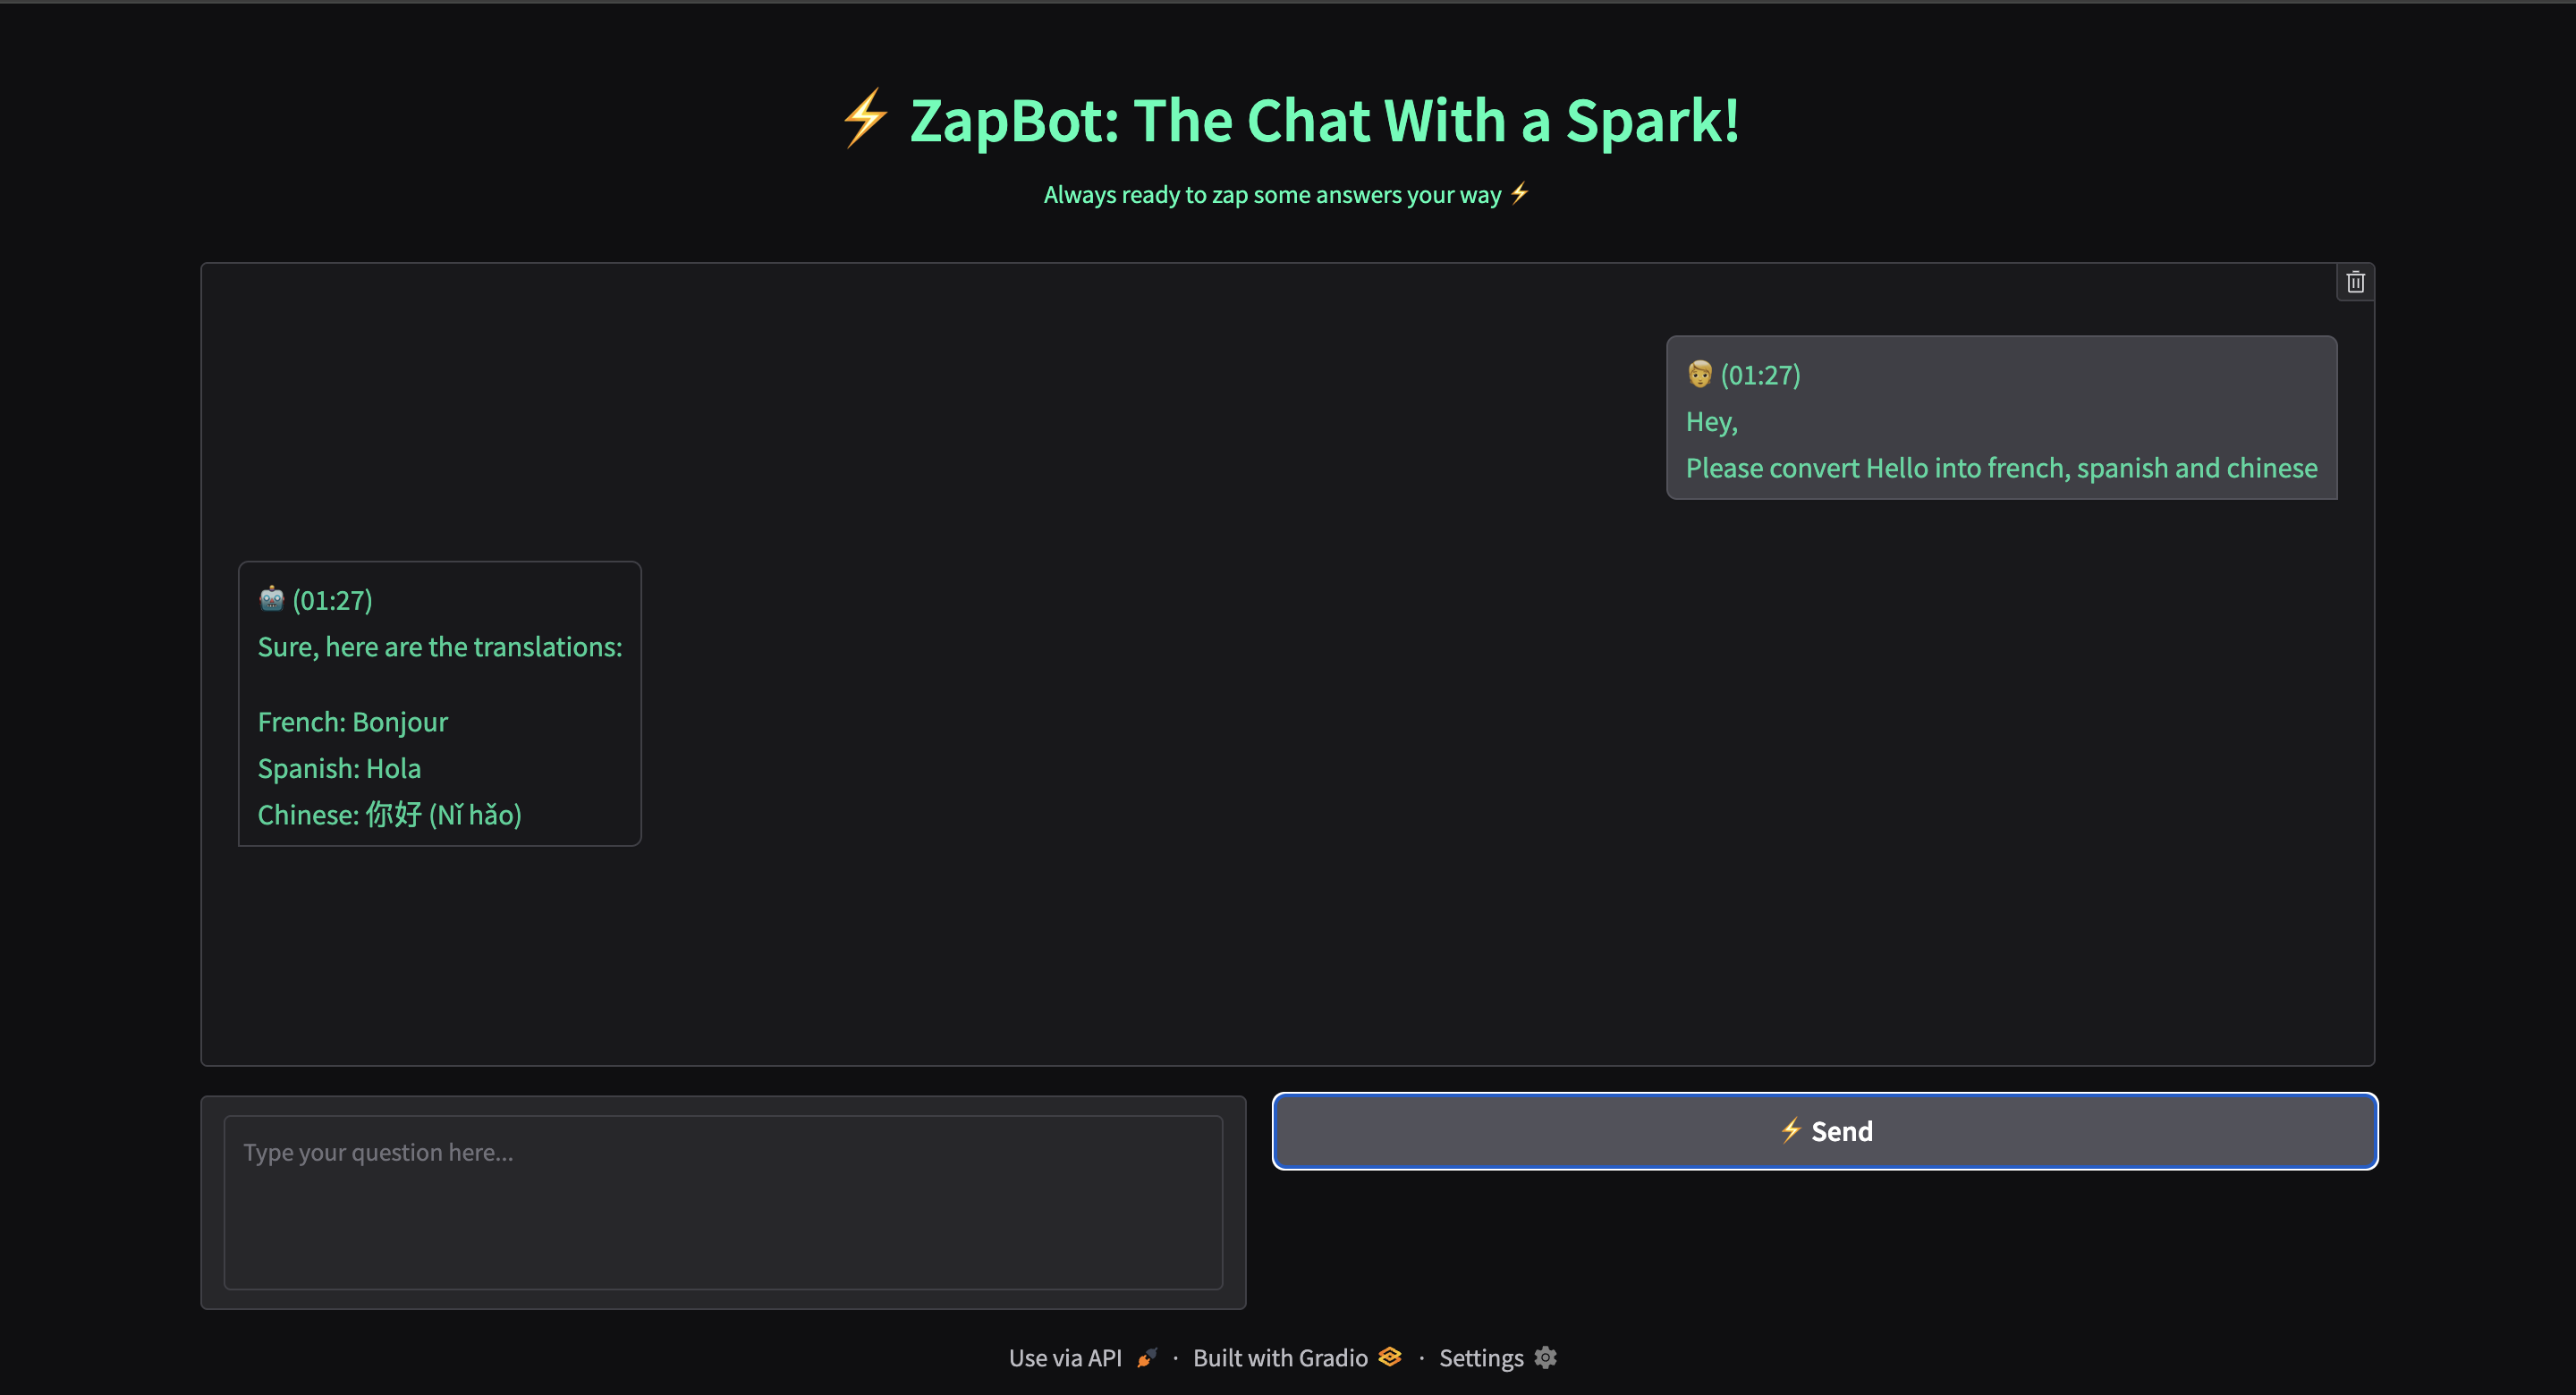The width and height of the screenshot is (2576, 1395).
Task: Open the Use via API page
Action: coord(1066,1358)
